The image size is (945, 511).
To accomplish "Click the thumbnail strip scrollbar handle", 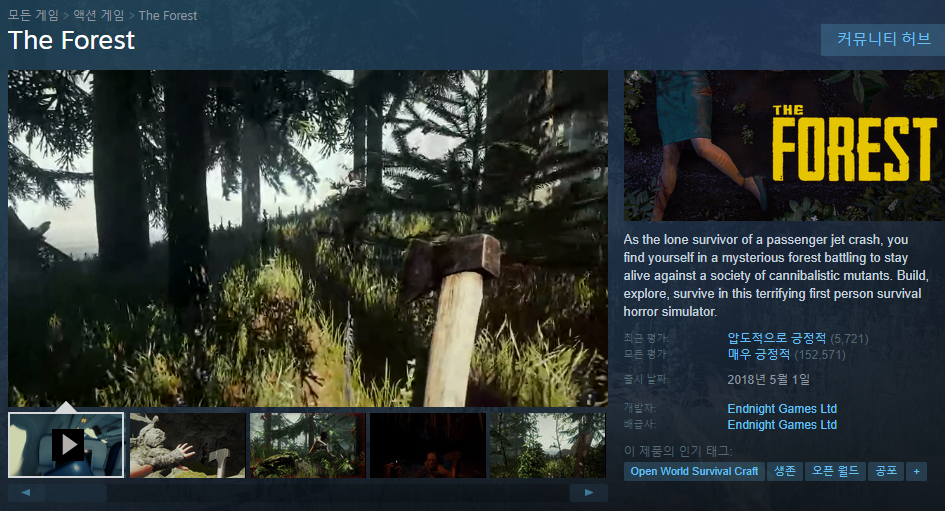I will click(x=77, y=492).
